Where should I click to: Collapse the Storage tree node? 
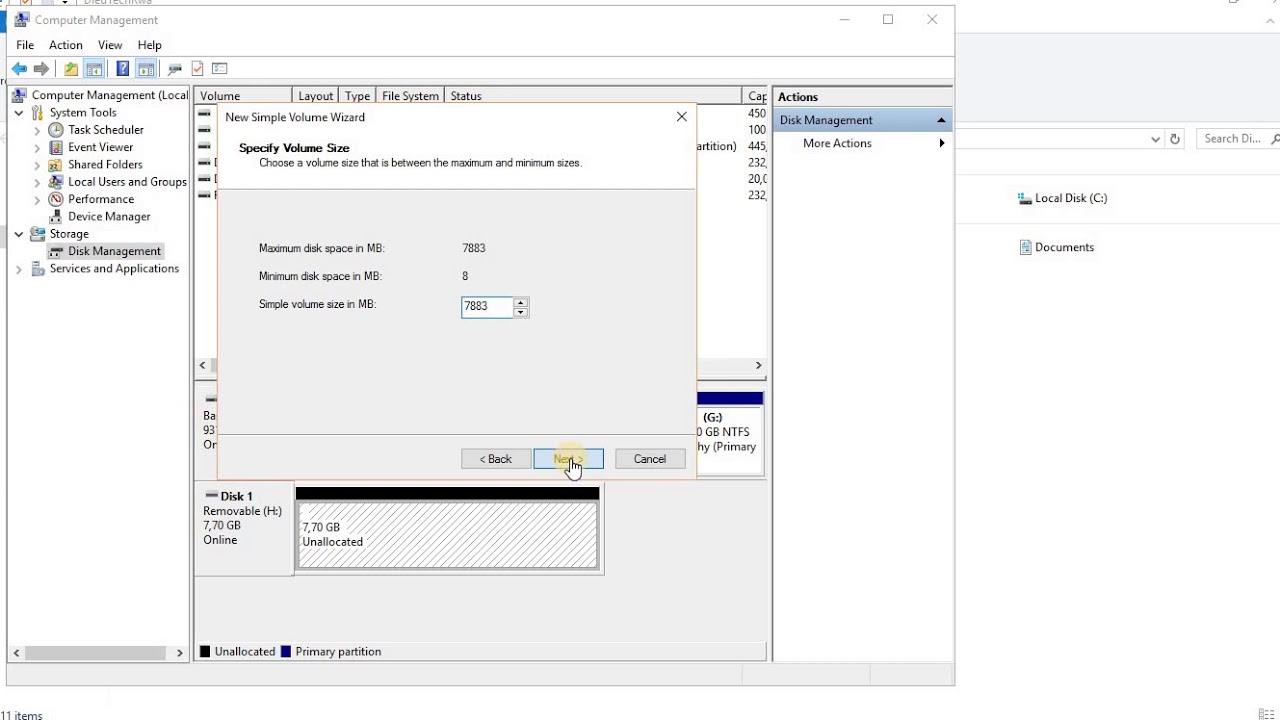(19, 234)
